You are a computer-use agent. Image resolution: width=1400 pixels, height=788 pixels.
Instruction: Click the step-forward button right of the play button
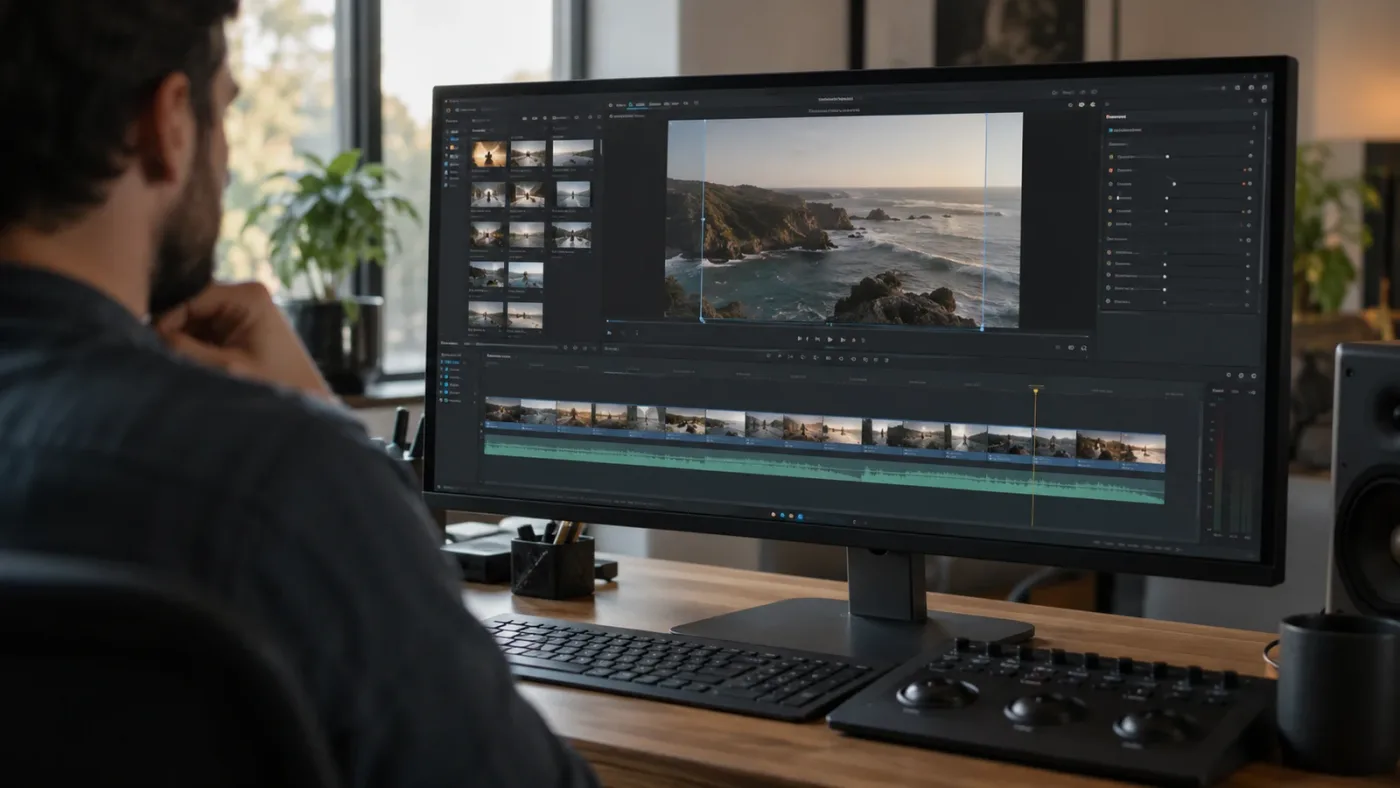843,340
